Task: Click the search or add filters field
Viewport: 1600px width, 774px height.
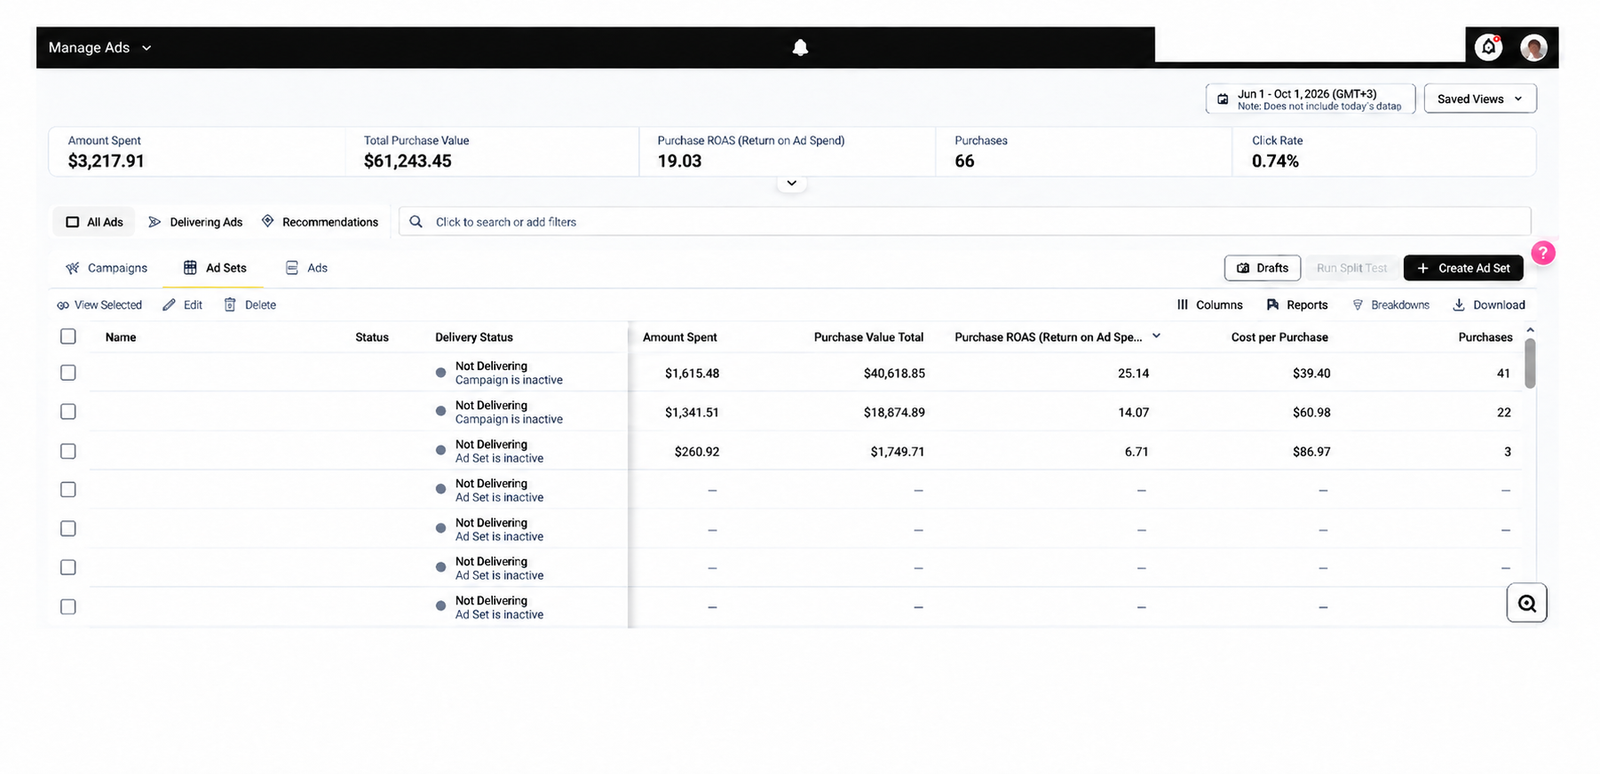Action: tap(965, 222)
